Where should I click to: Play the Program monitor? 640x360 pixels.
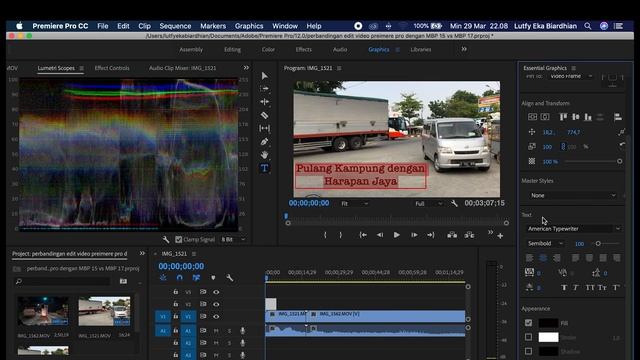(396, 235)
